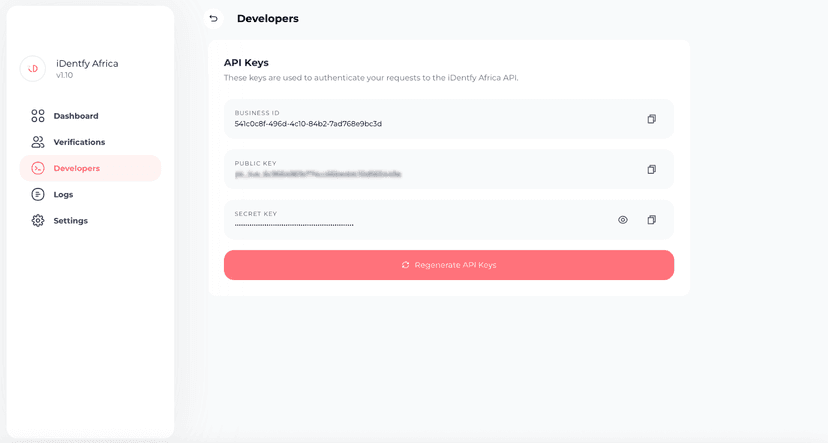This screenshot has height=443, width=828.
Task: Click the blurred Public Key value
Action: click(x=318, y=174)
